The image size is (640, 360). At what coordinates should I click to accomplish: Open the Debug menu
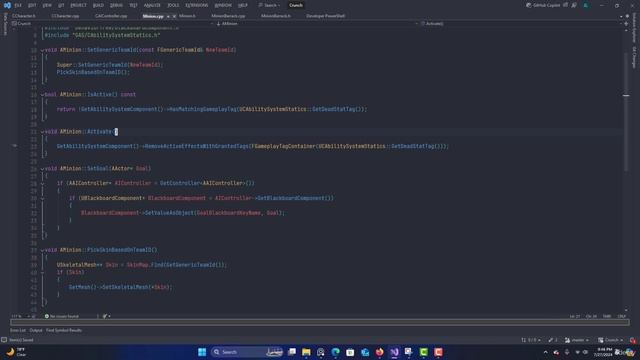pos(116,5)
